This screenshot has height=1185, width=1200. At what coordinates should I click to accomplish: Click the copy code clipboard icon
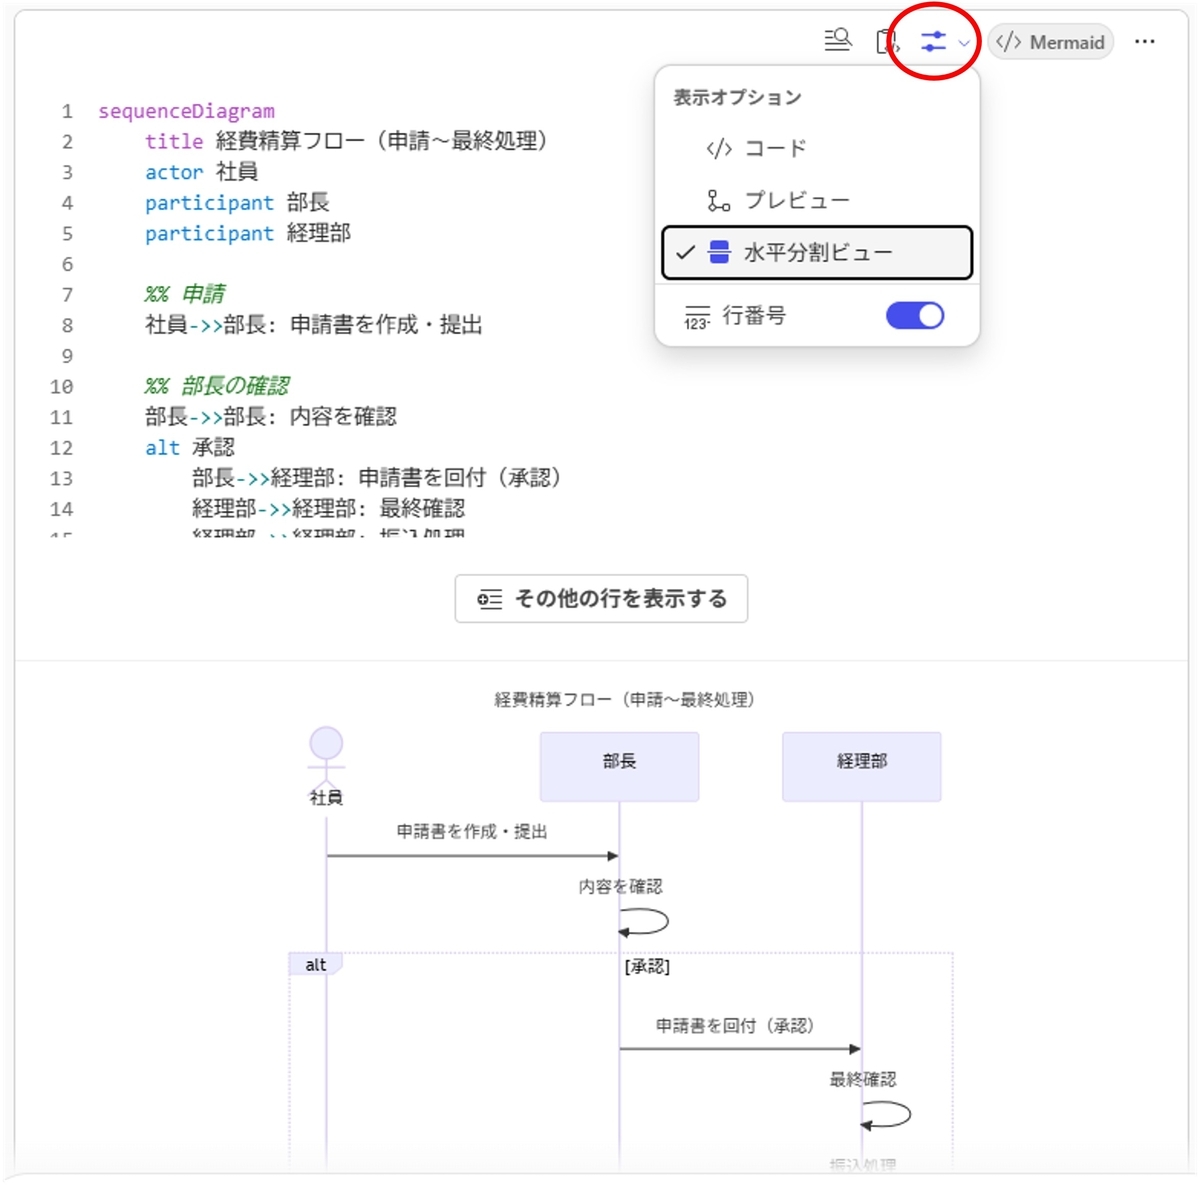[887, 41]
